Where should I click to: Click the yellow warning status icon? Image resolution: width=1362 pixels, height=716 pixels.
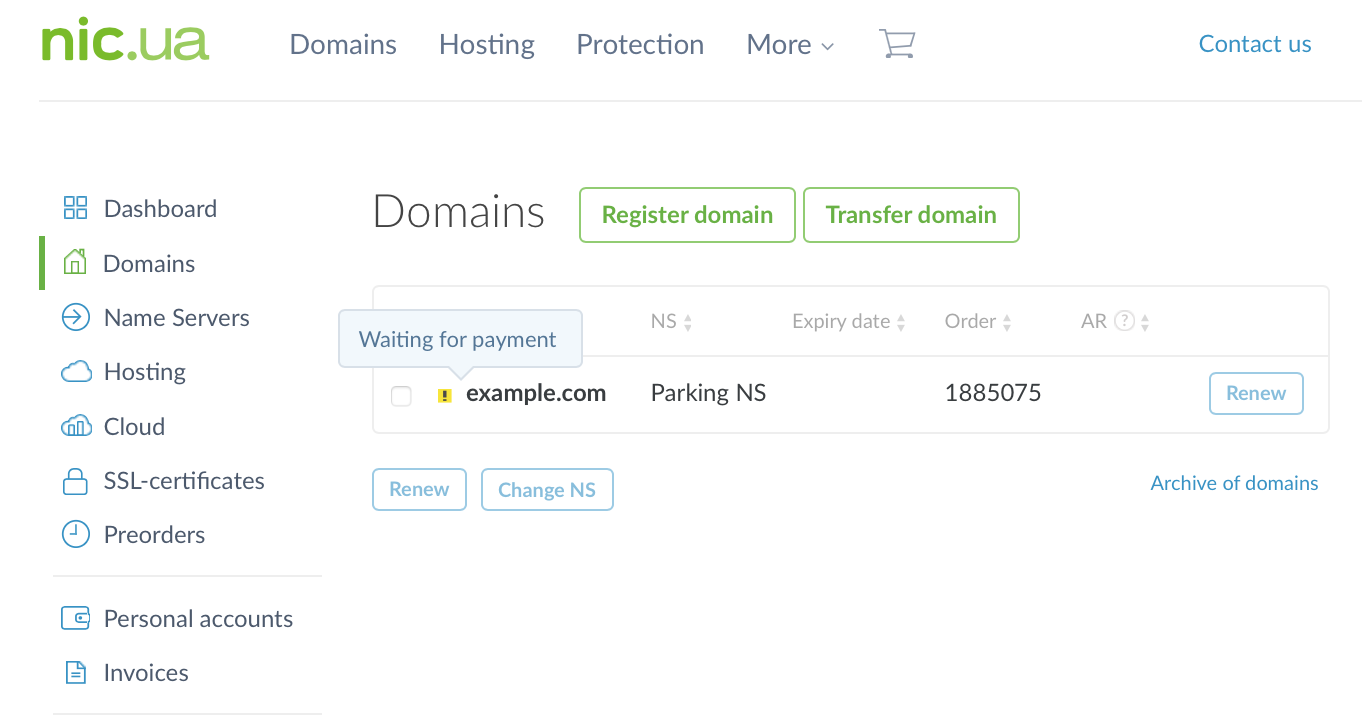click(x=445, y=395)
